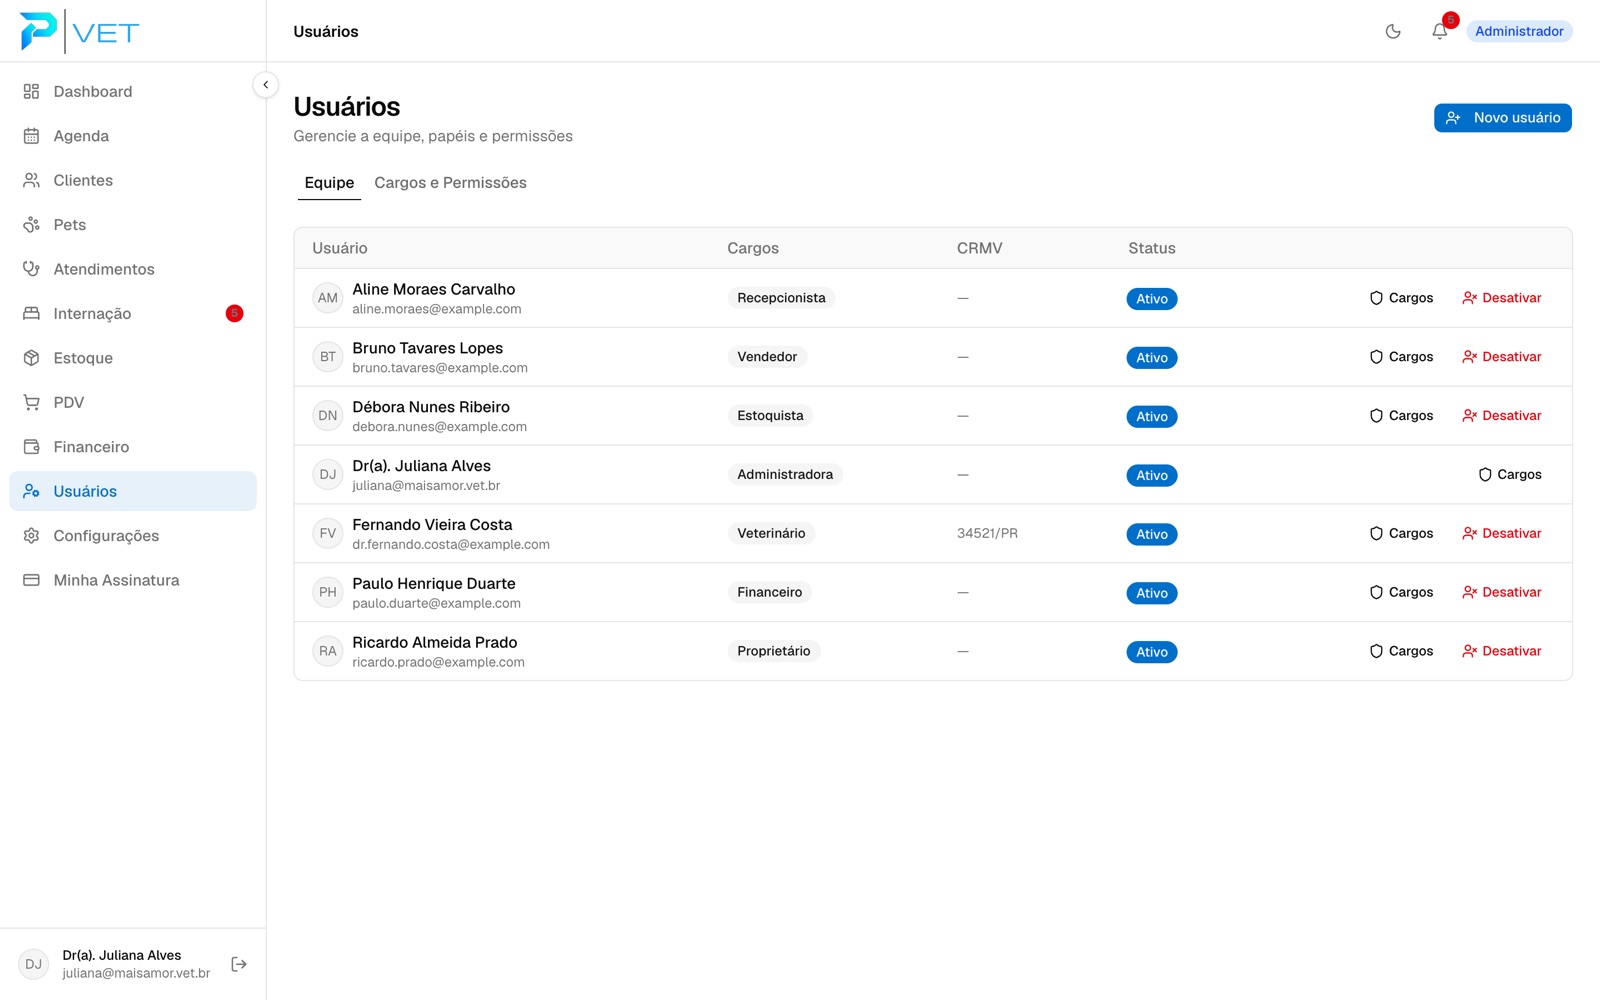
Task: Desativar Fernando Vieira Costa
Action: click(1501, 534)
